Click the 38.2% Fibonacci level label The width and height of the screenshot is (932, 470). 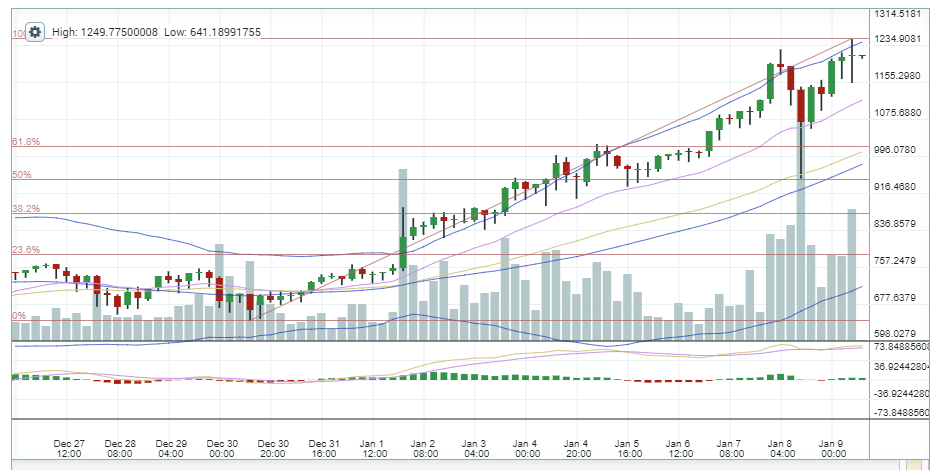point(26,209)
